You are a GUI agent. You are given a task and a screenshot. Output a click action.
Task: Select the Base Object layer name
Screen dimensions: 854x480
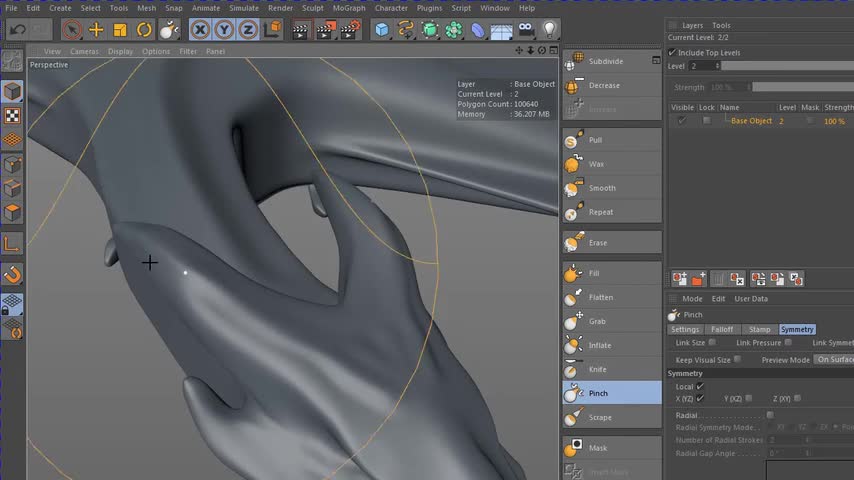751,121
